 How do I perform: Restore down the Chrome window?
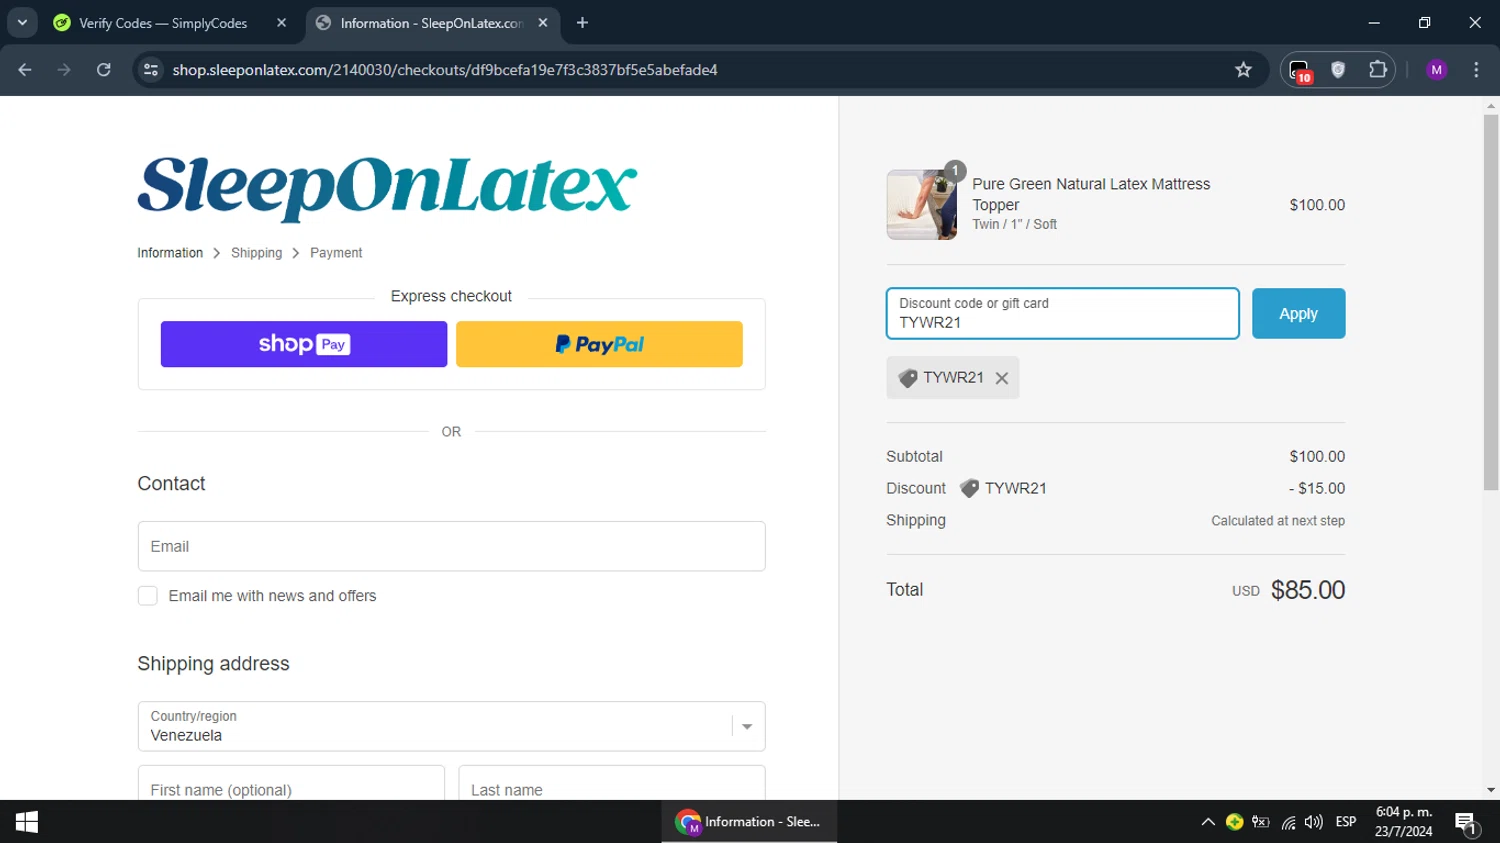click(1425, 22)
